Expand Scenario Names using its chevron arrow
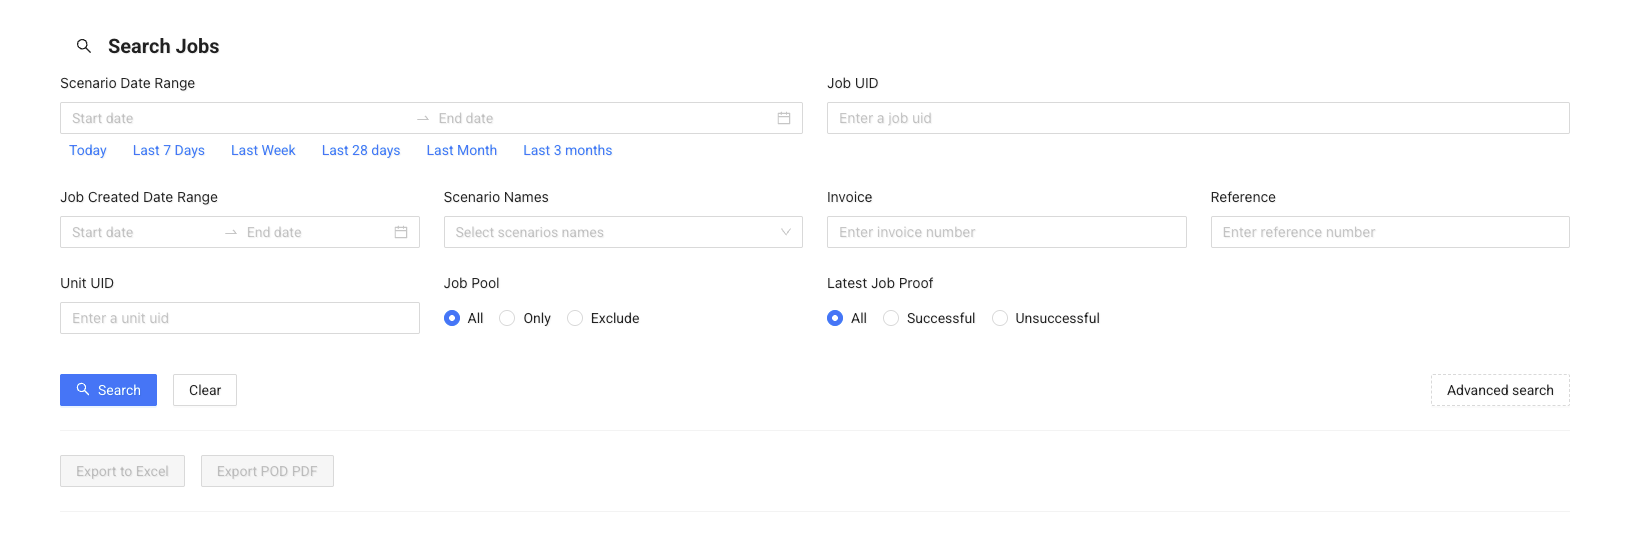The height and width of the screenshot is (541, 1628). tap(786, 232)
